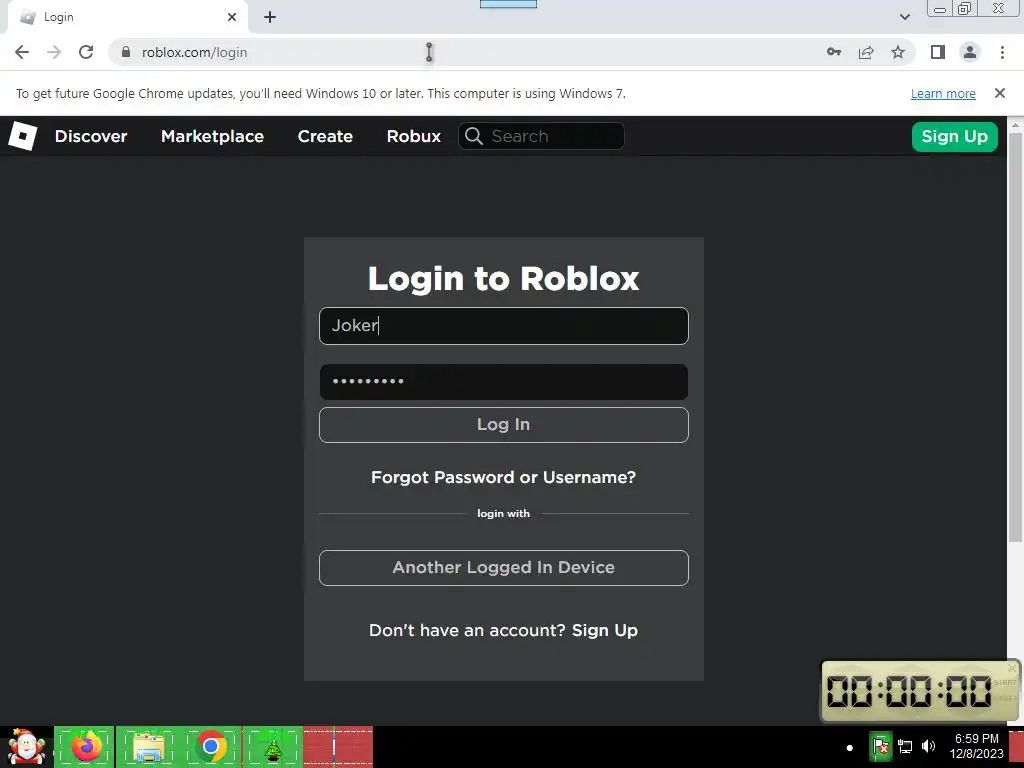Click the Learn more link
Viewport: 1024px width, 768px height.
tap(943, 93)
